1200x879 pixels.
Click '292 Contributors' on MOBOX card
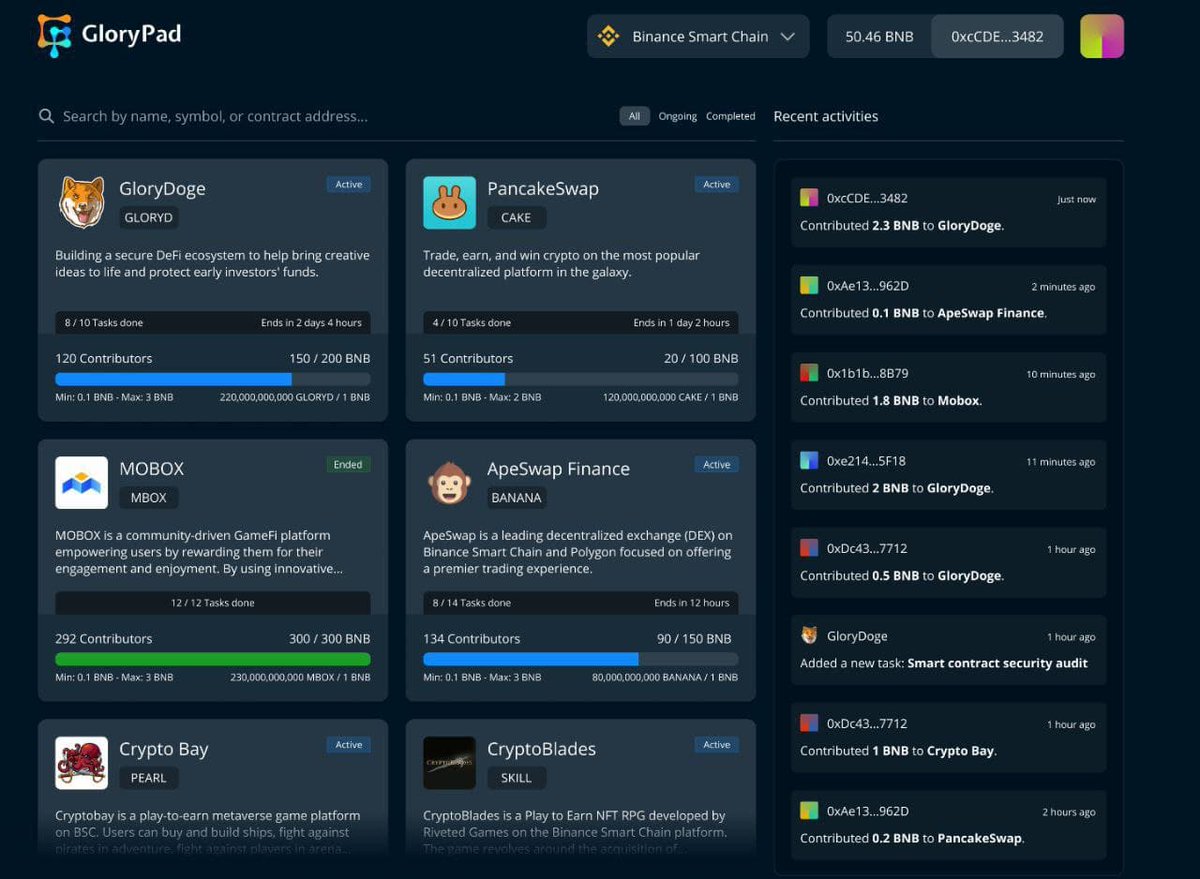pyautogui.click(x=104, y=638)
